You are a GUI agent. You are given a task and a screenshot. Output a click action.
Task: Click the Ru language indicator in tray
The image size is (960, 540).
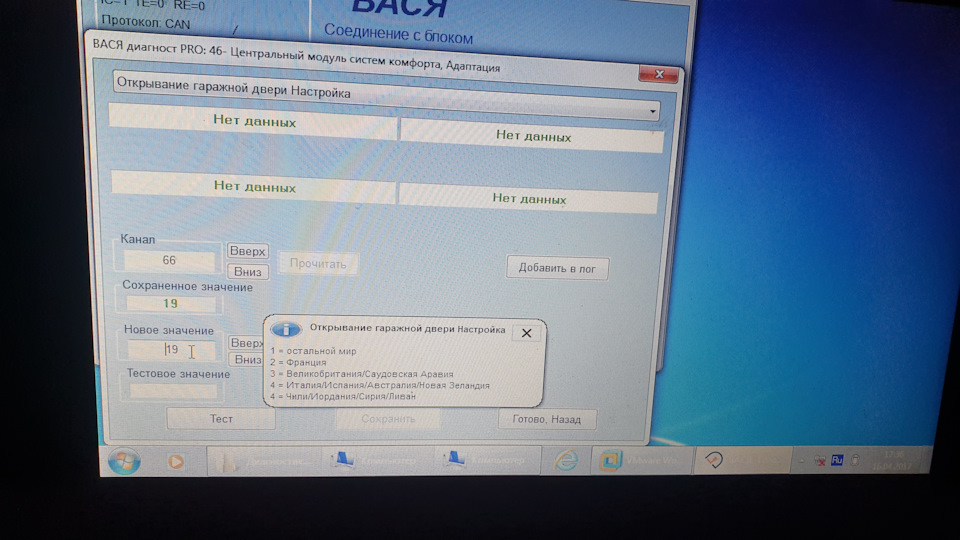point(837,460)
